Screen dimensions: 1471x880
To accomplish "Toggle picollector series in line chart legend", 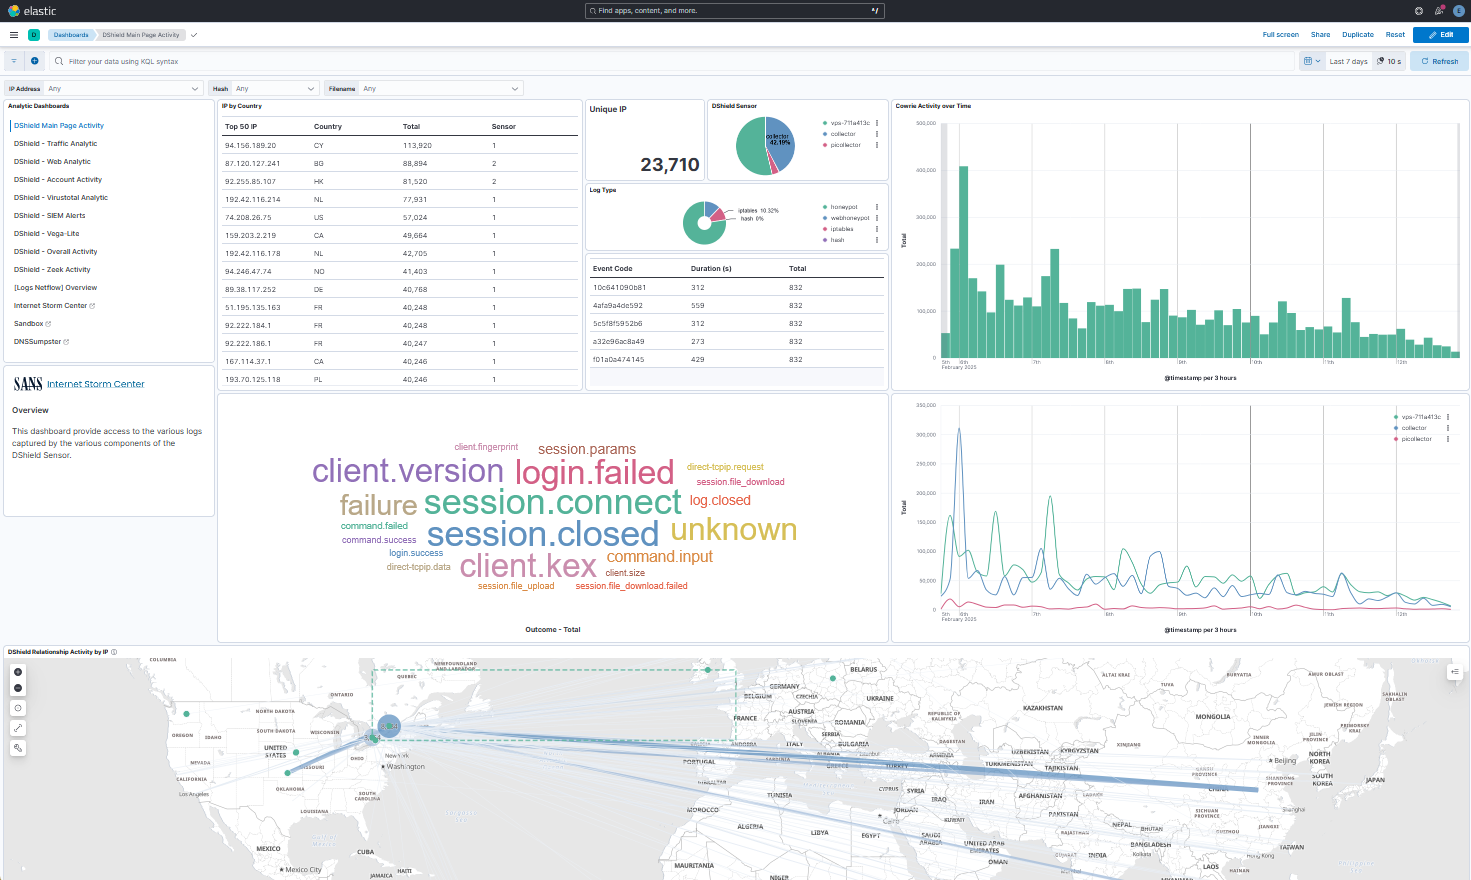I will click(x=1416, y=439).
